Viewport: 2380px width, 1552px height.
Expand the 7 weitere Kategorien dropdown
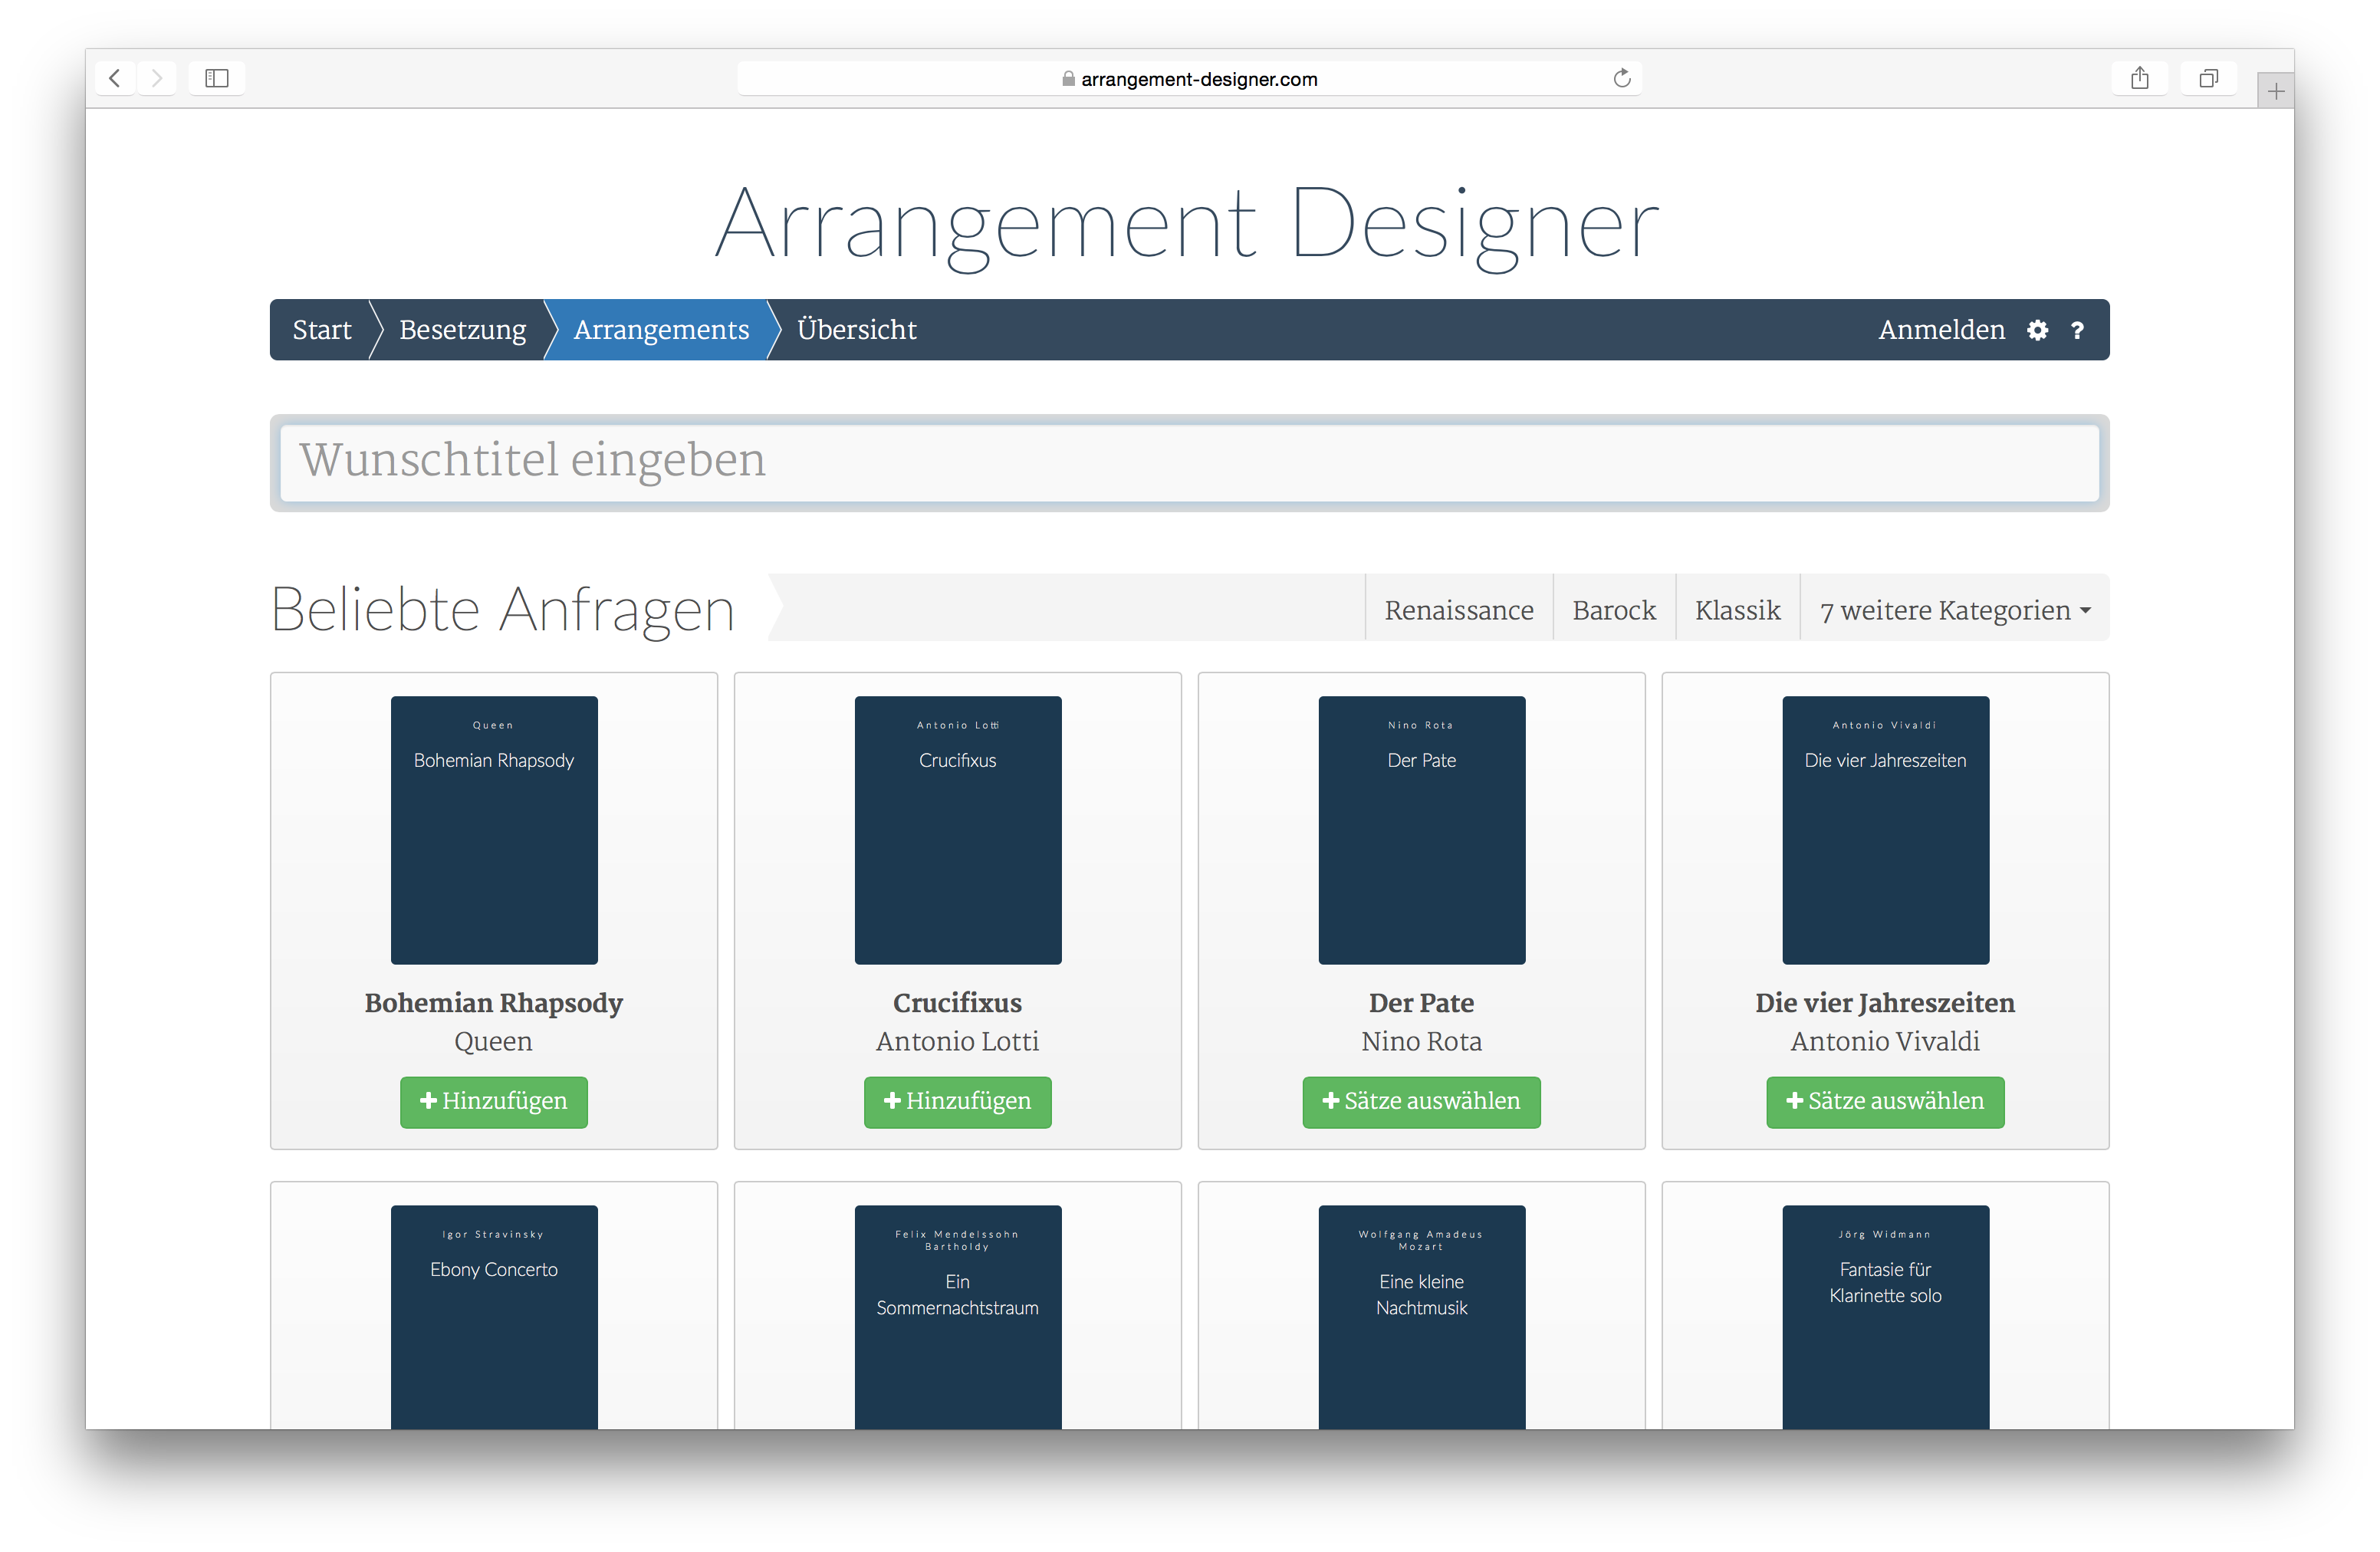1954,610
